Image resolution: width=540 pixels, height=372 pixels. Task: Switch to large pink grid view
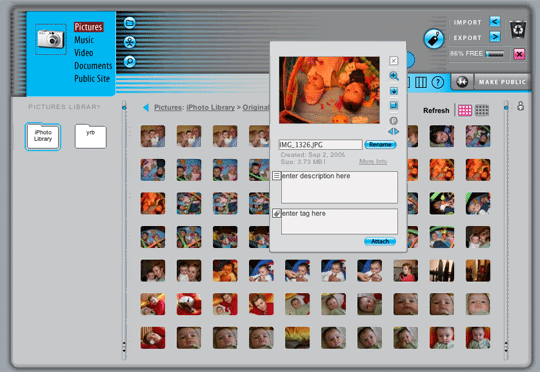[465, 110]
